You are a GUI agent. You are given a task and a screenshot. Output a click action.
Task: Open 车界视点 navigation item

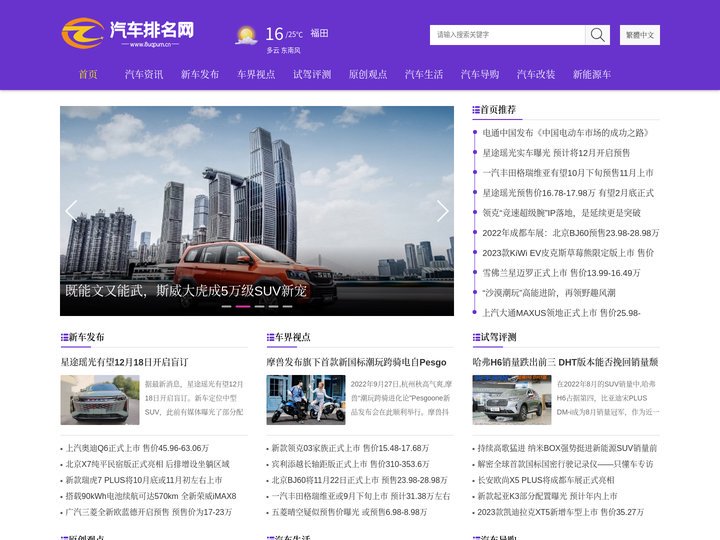pyautogui.click(x=256, y=74)
